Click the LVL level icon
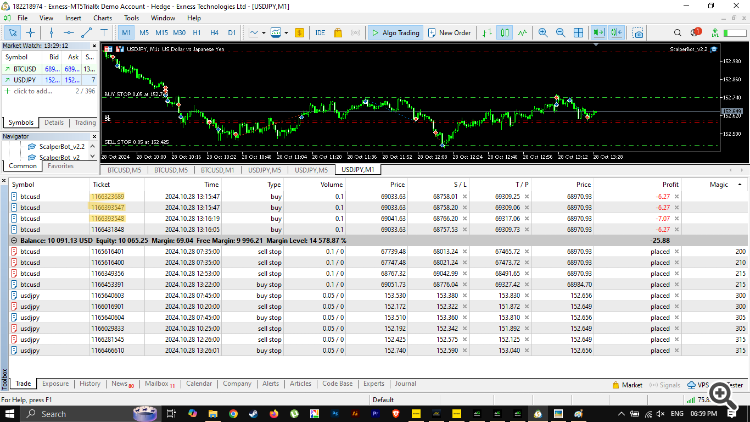The image size is (750, 422). point(715,33)
